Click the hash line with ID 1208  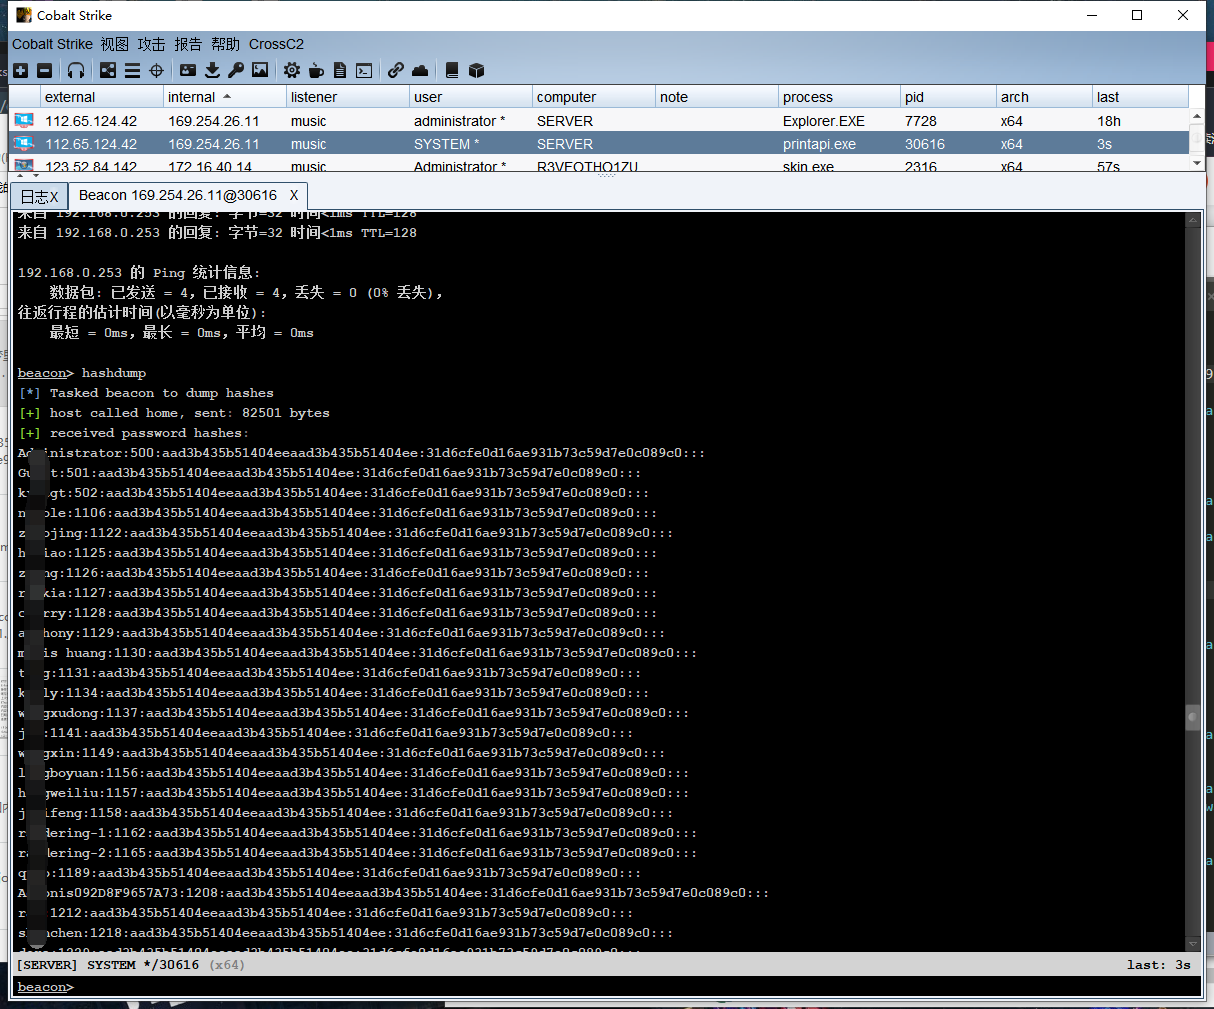pyautogui.click(x=393, y=893)
